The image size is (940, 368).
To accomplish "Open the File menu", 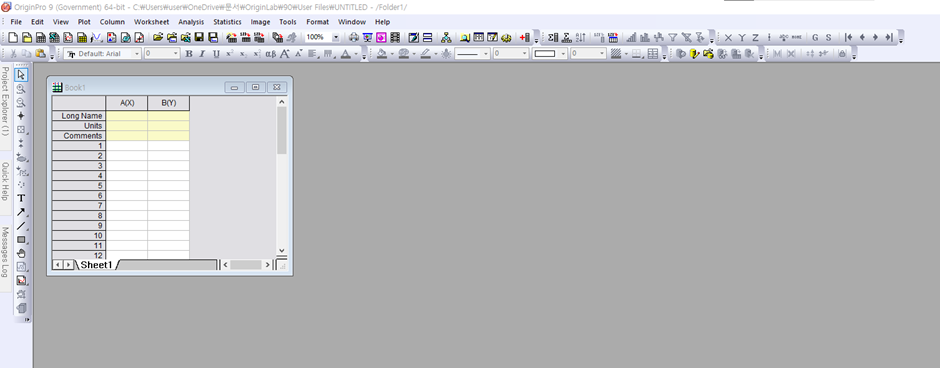I will tap(16, 22).
